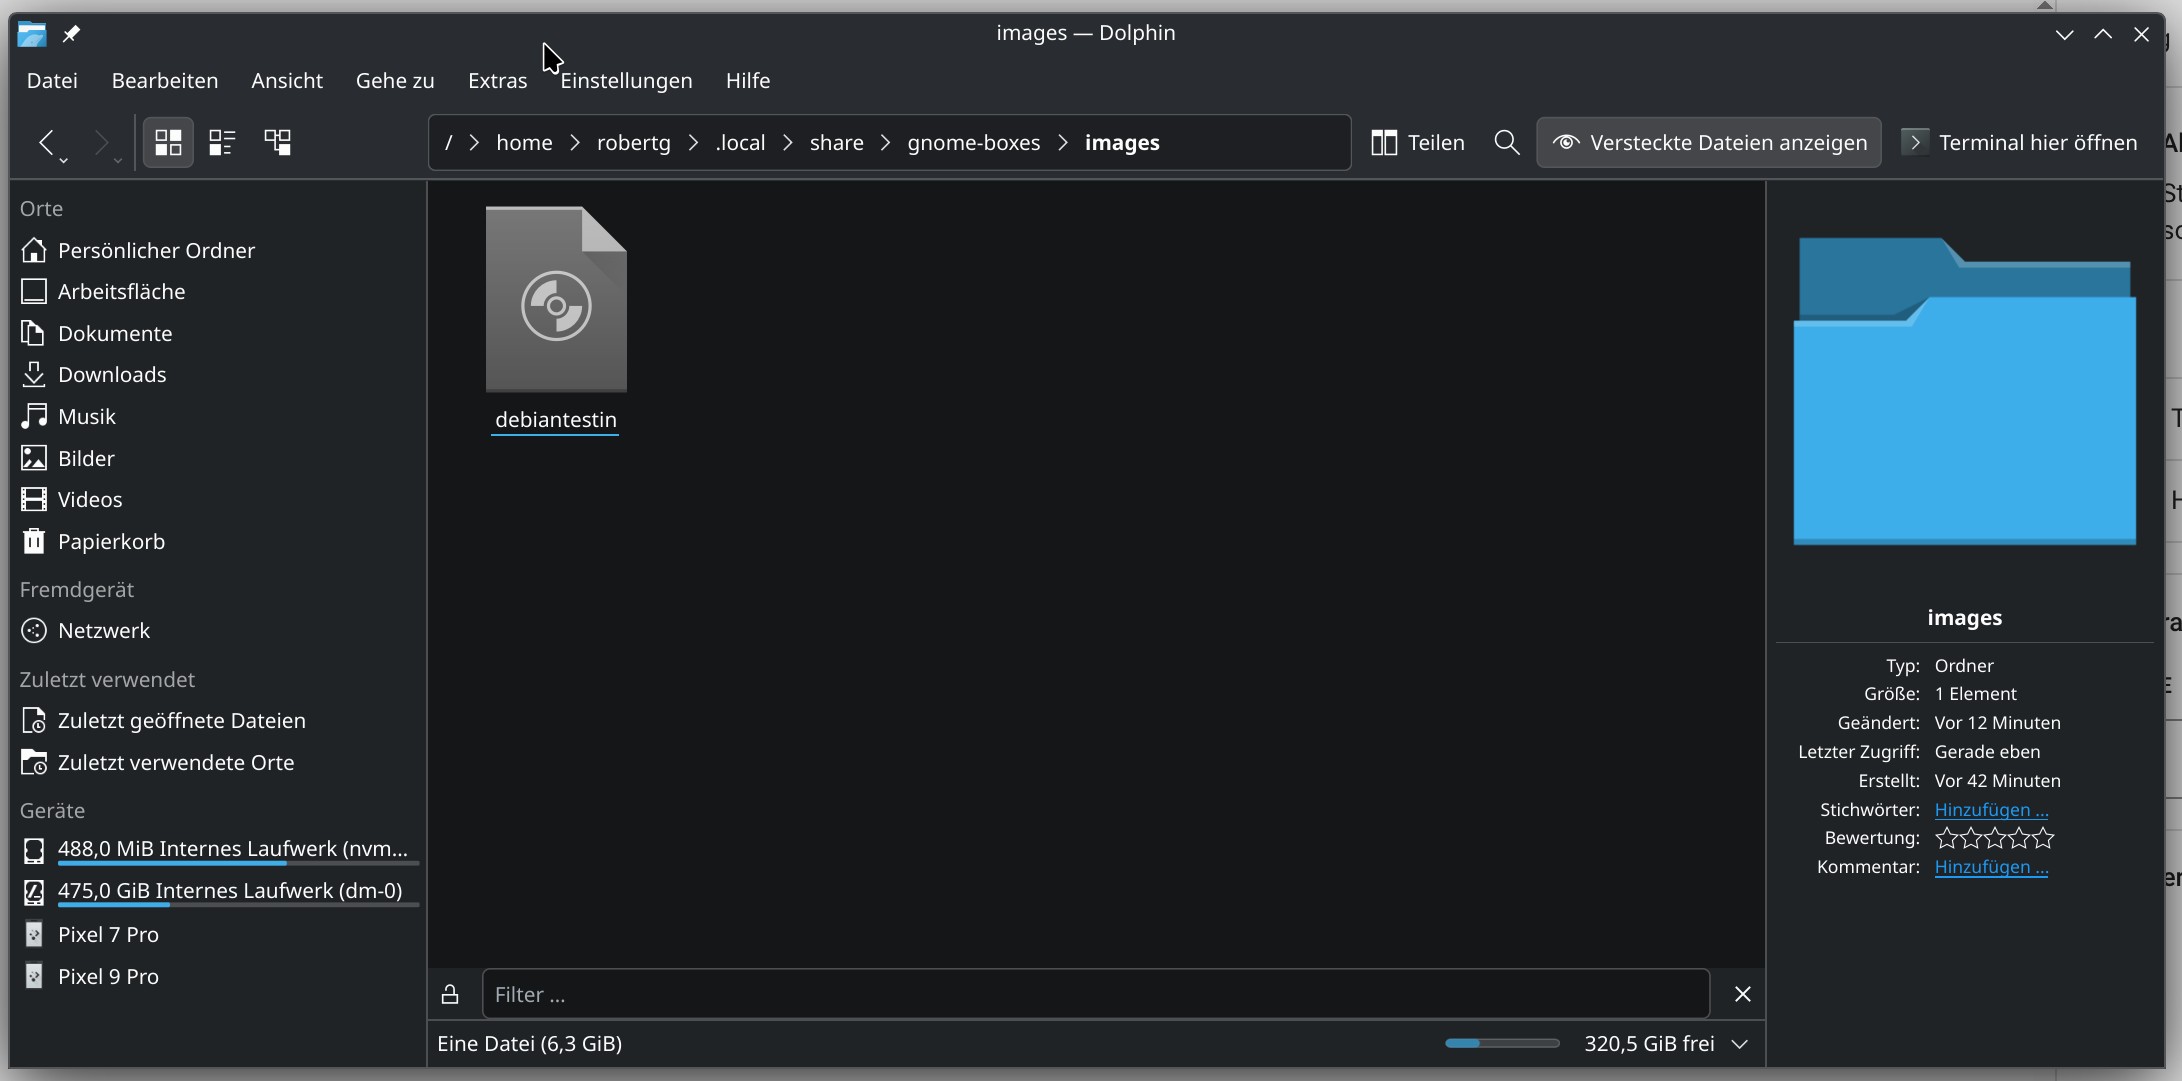Toggle split view with Teilen
The image size is (2182, 1081).
[x=1417, y=142]
